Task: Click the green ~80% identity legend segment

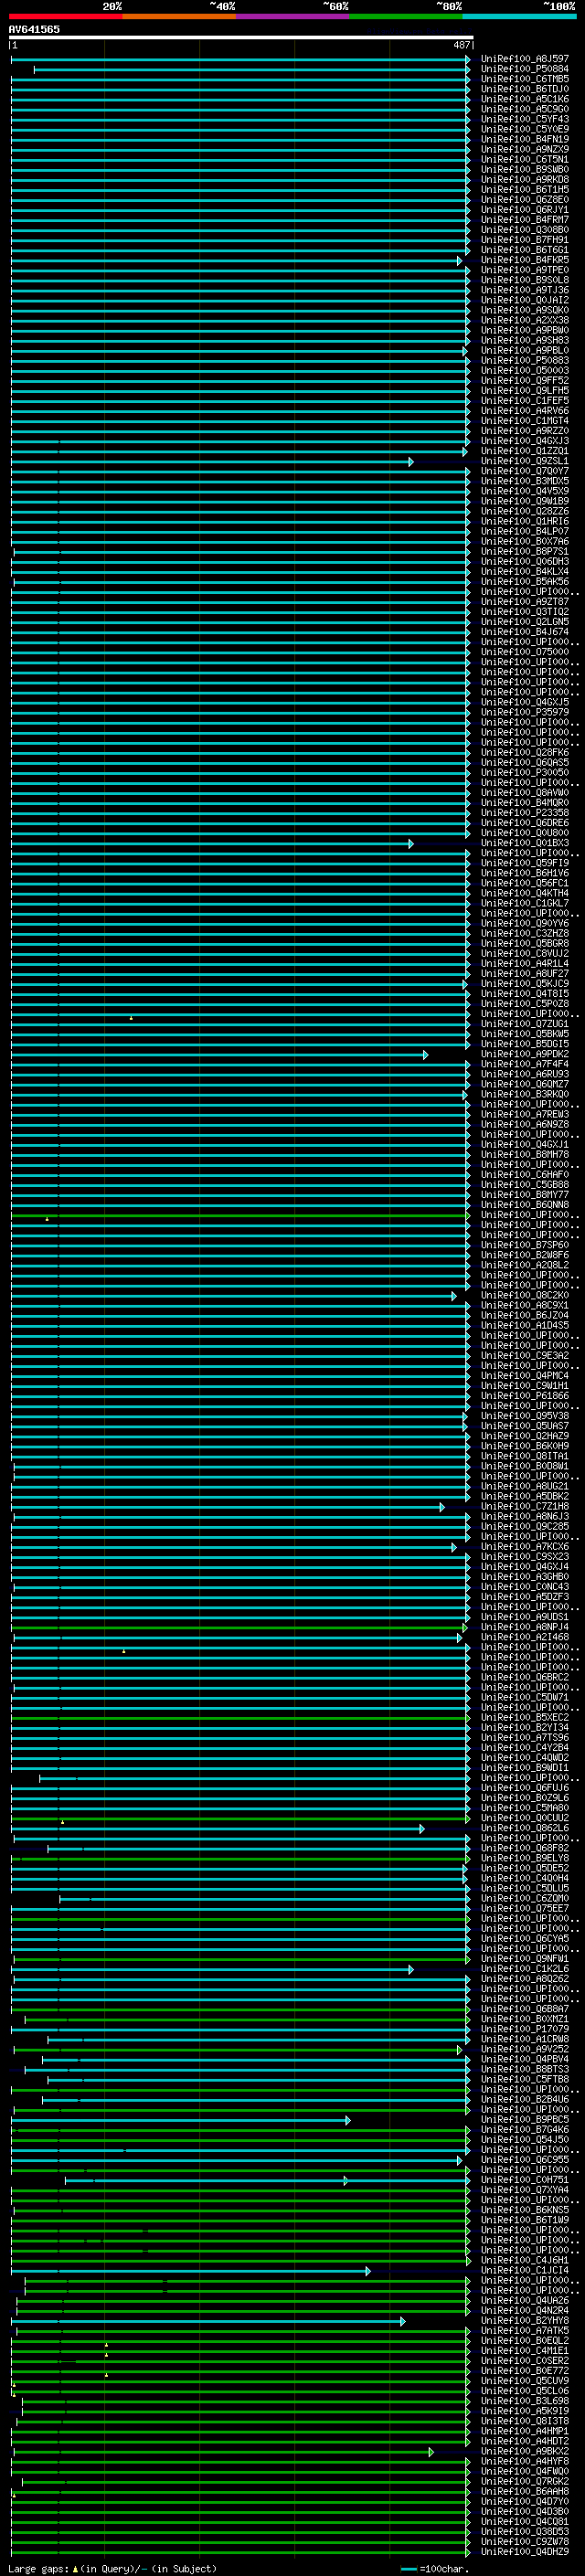Action: coord(406,16)
